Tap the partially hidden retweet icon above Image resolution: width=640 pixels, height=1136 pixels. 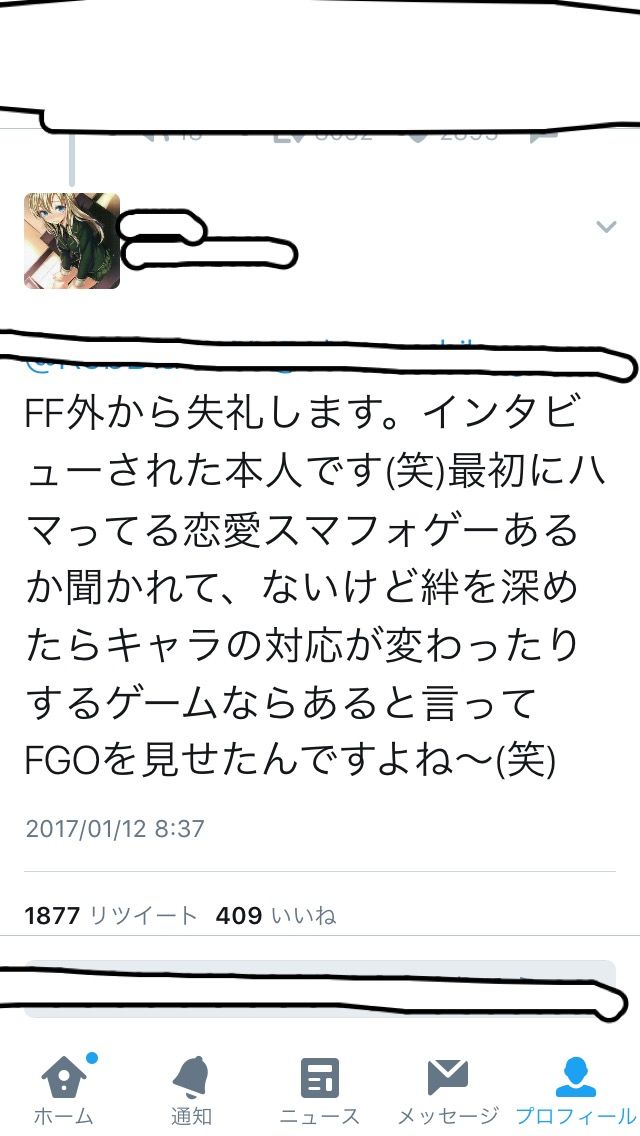click(286, 134)
